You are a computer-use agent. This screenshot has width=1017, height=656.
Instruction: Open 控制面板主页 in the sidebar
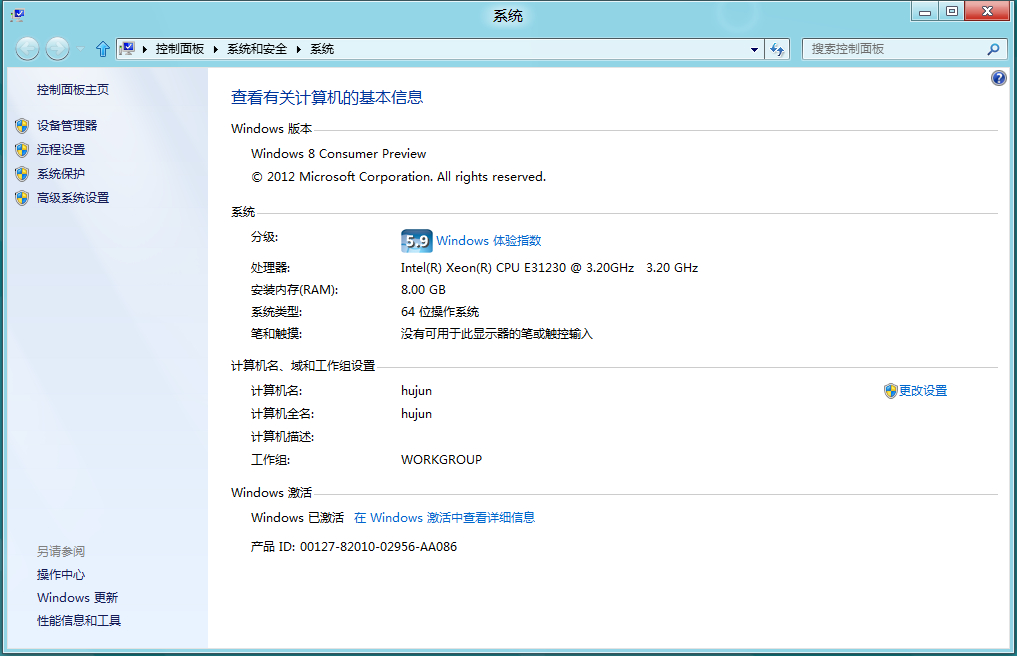[x=73, y=90]
